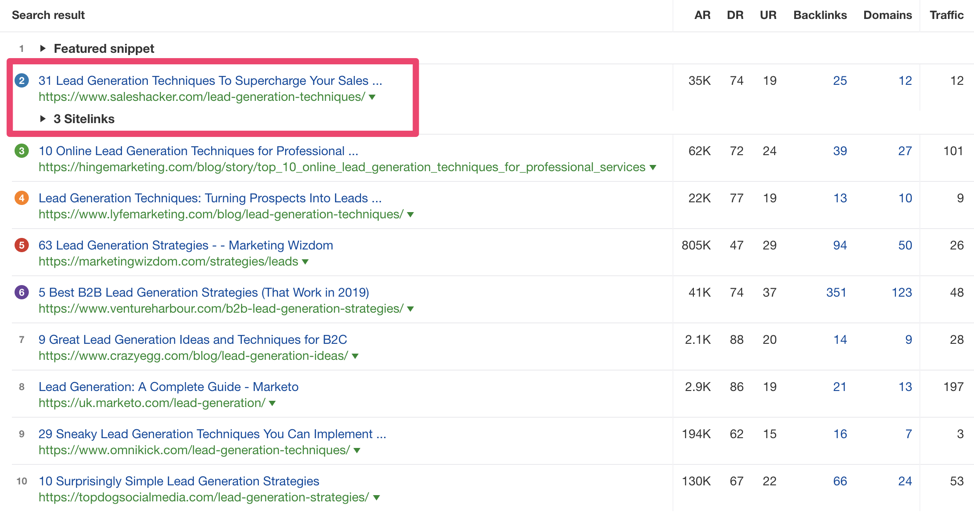This screenshot has height=522, width=974.
Task: Expand the 3 Sitelinks row
Action: pos(43,119)
